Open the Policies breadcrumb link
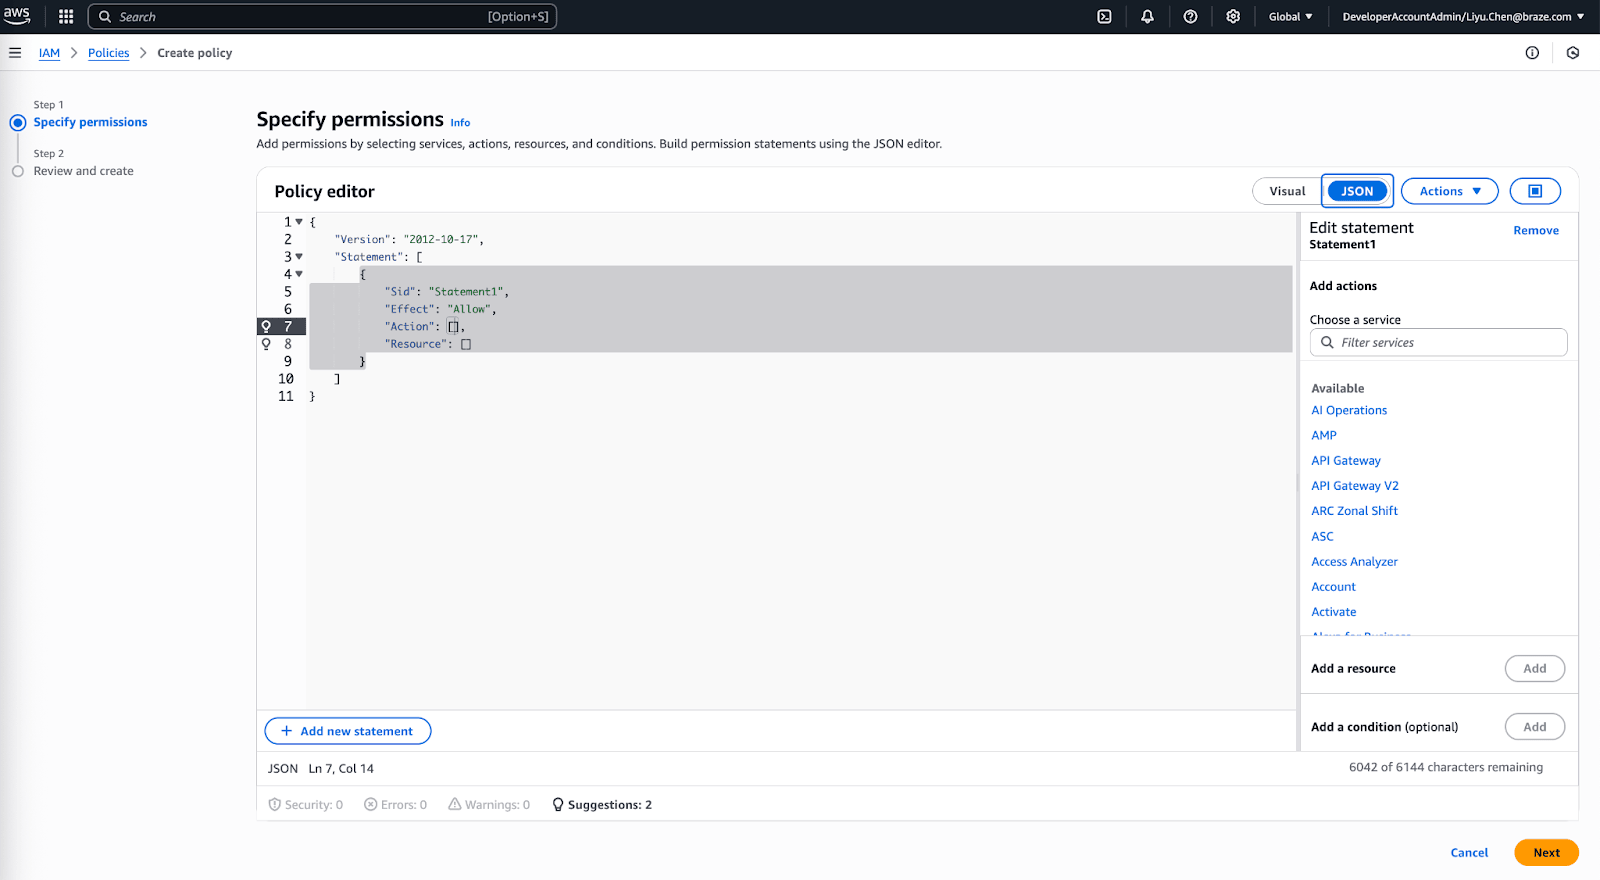The image size is (1600, 880). click(108, 53)
